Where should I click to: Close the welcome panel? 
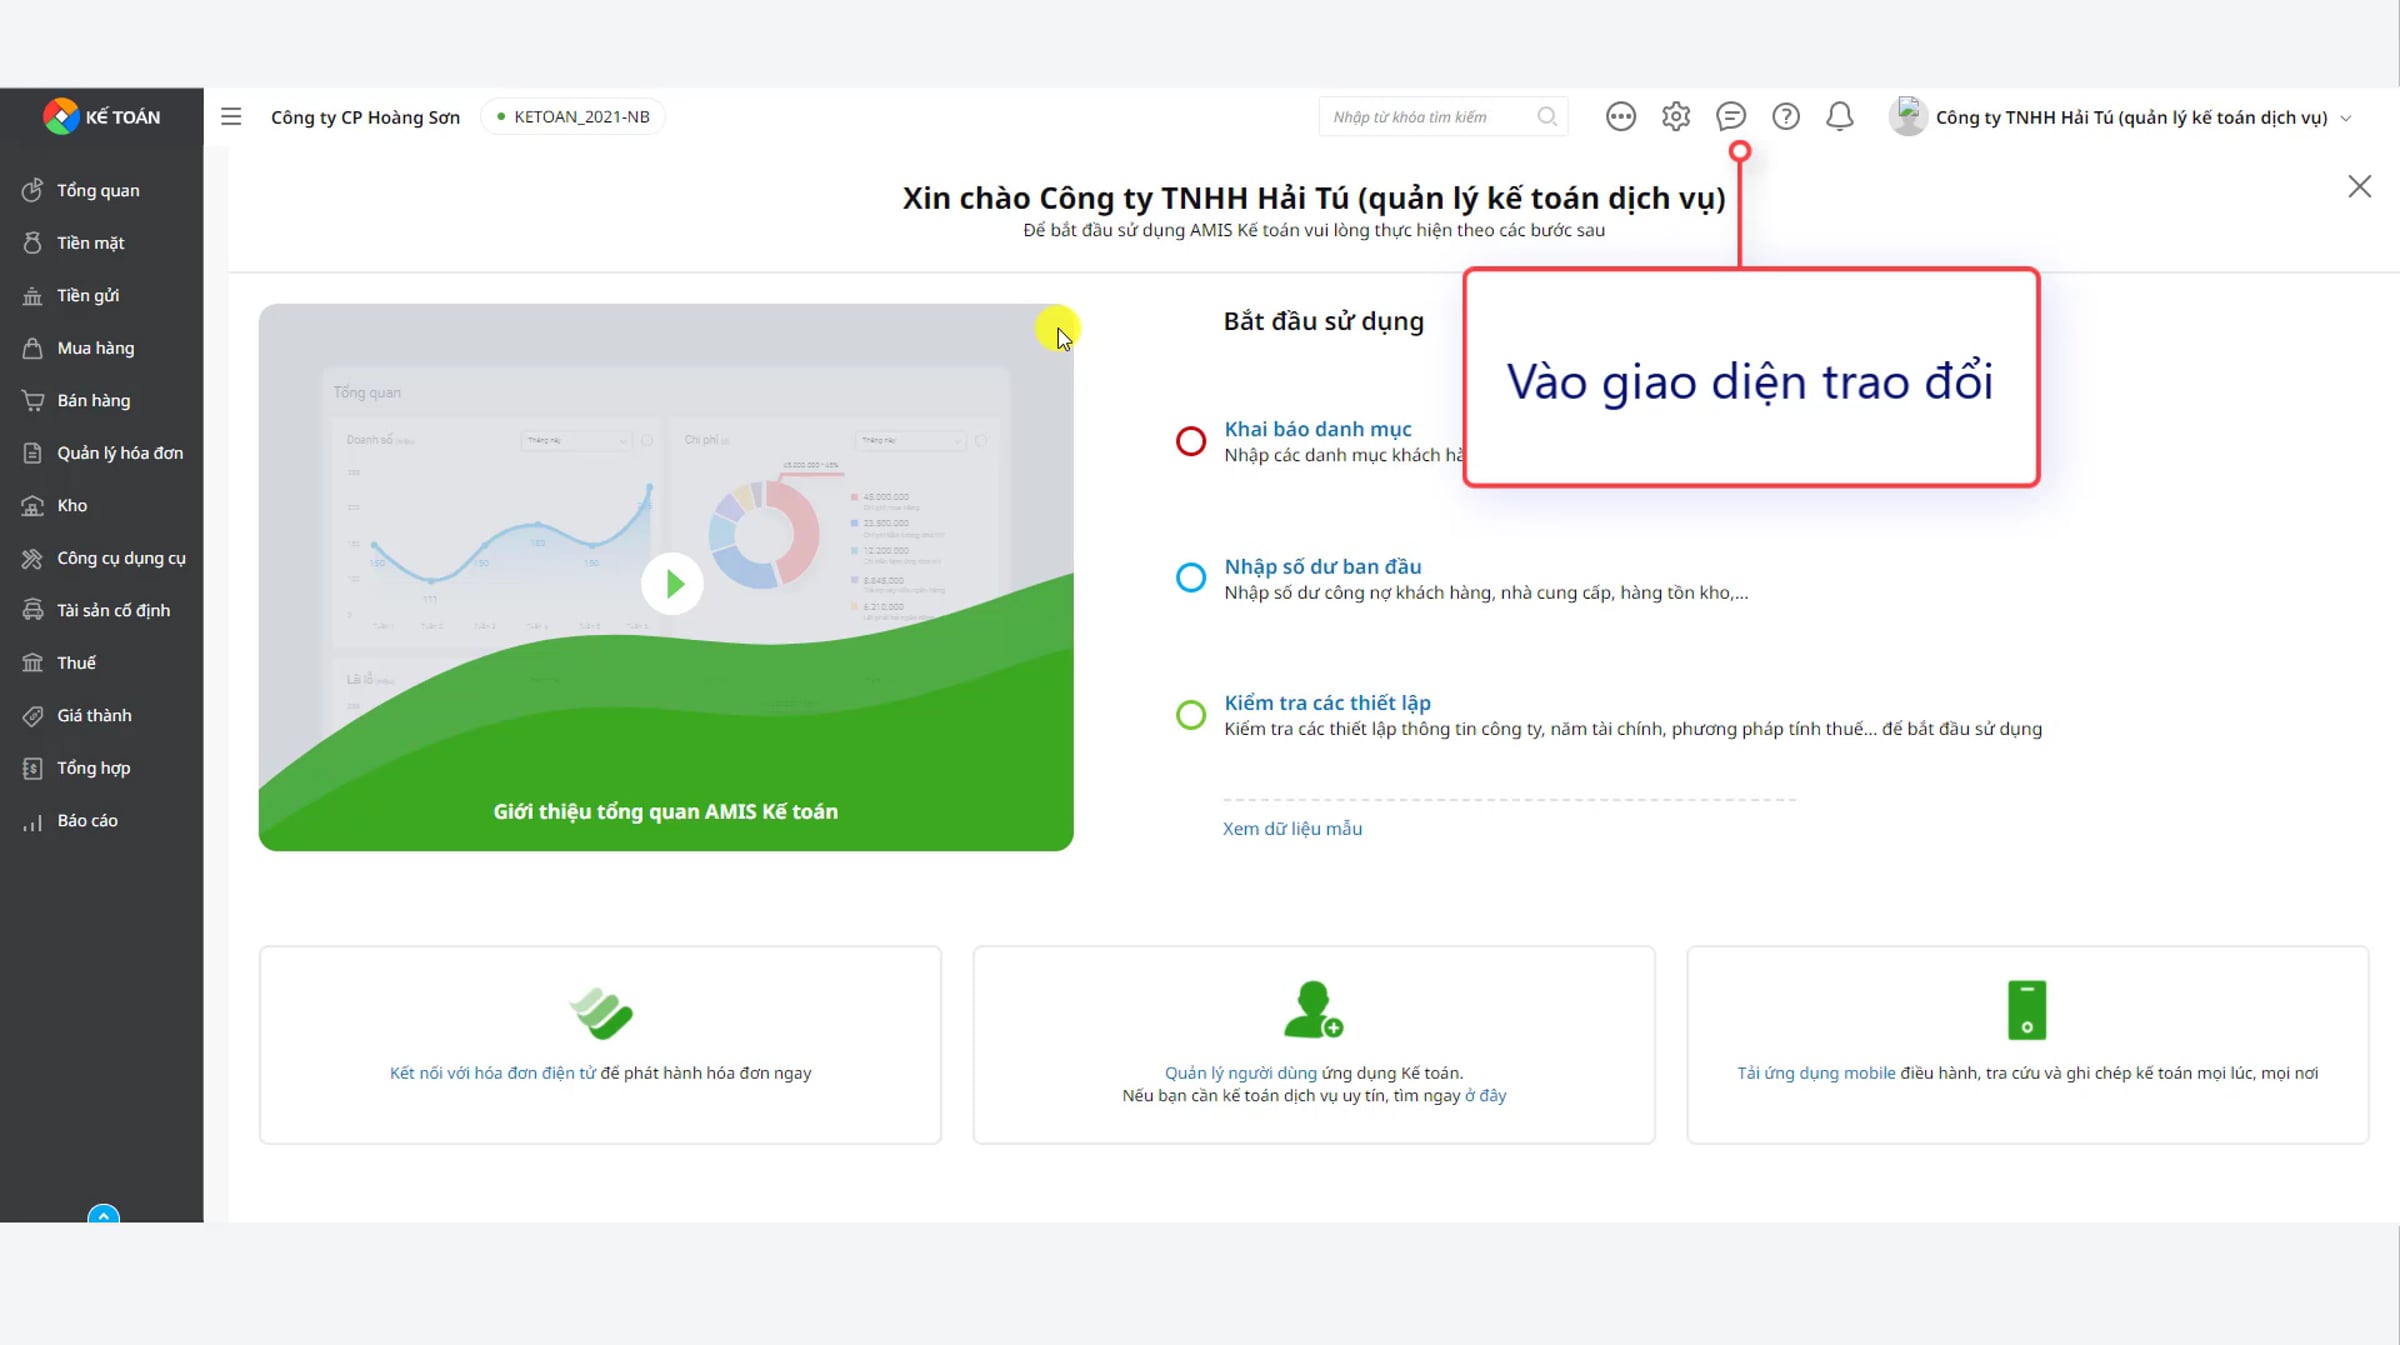click(x=2360, y=187)
